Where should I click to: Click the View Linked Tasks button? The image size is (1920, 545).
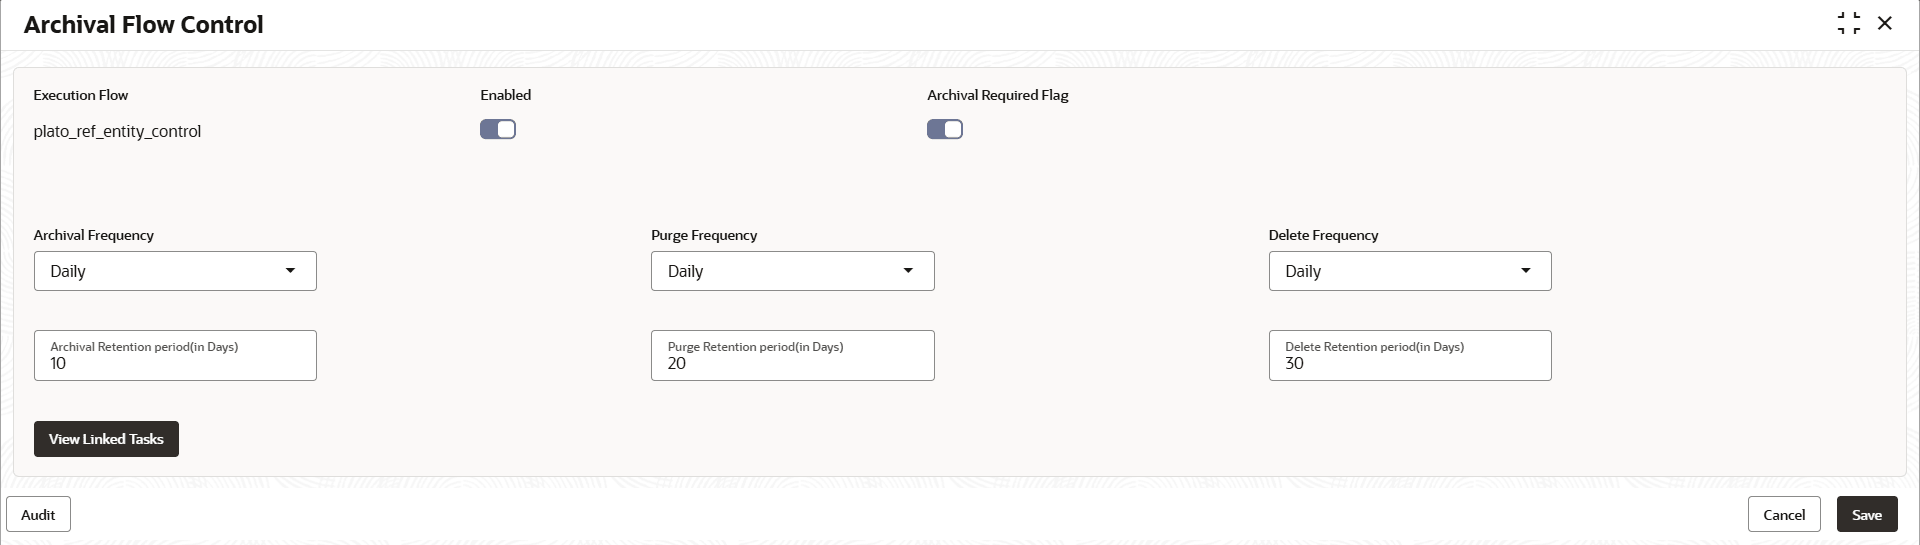tap(106, 439)
